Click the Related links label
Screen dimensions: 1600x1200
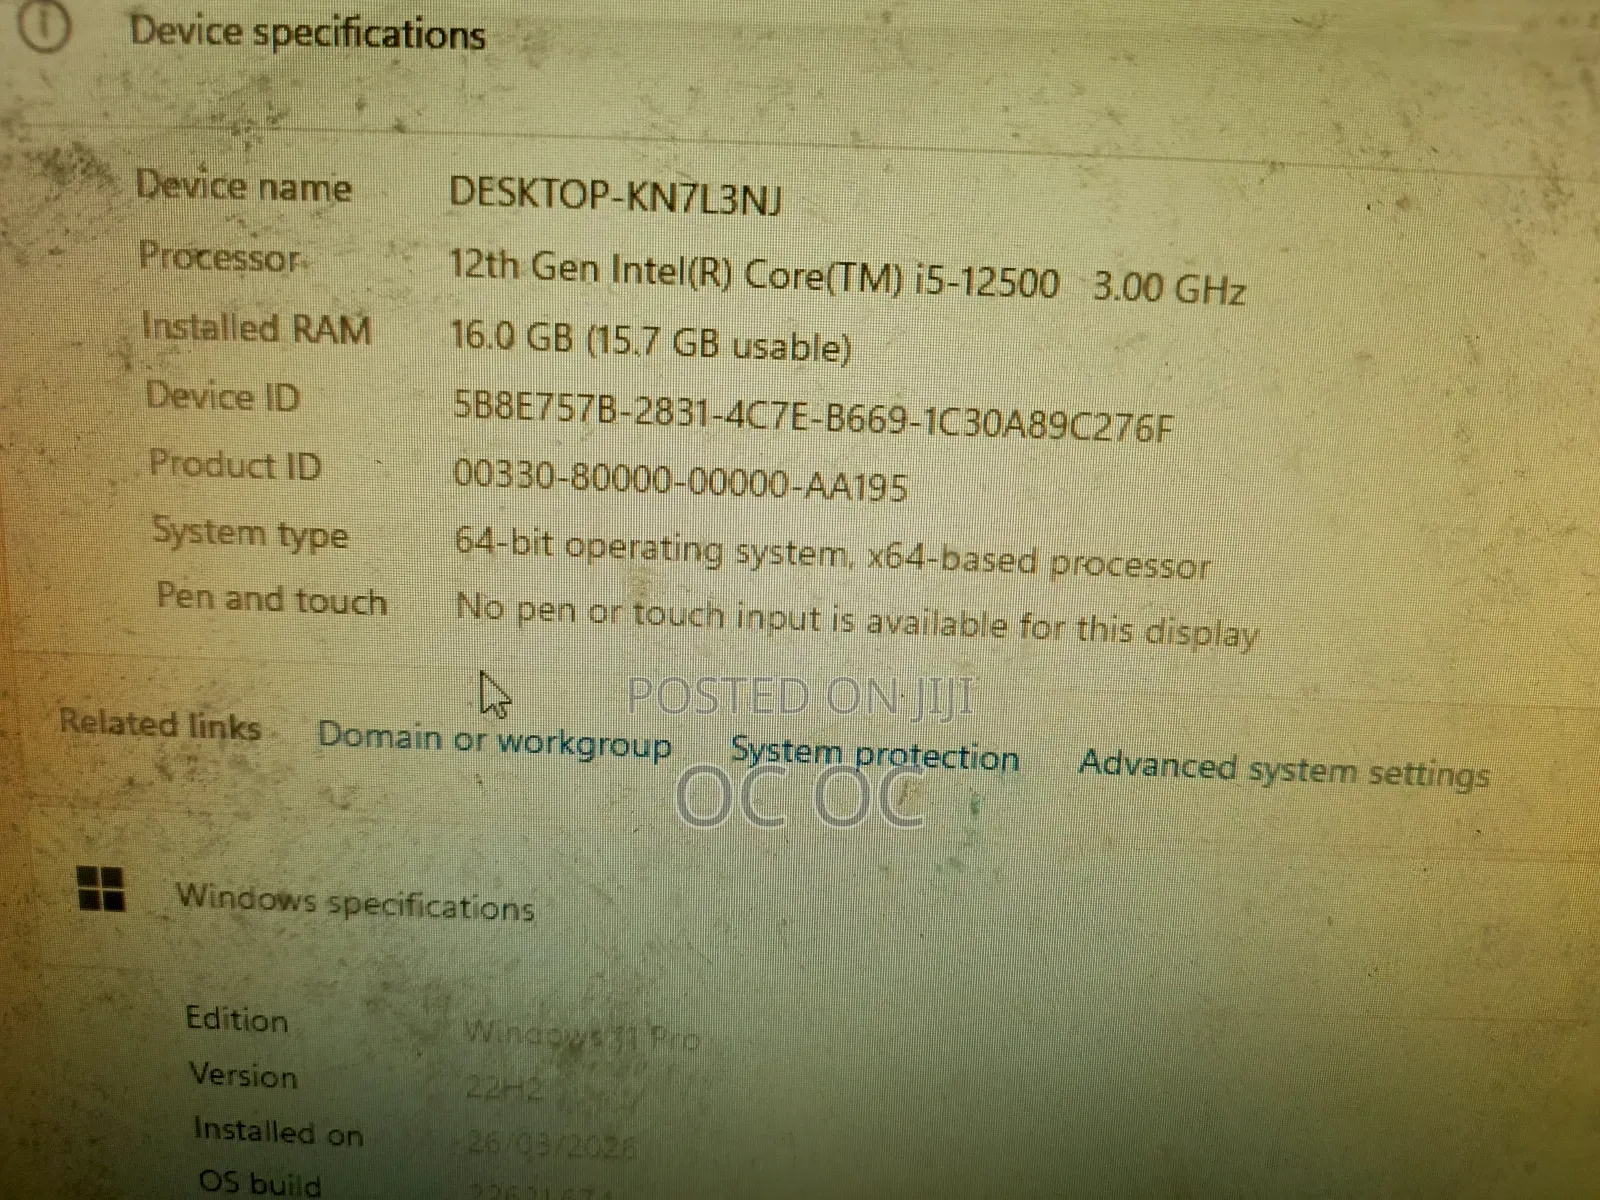coord(160,723)
